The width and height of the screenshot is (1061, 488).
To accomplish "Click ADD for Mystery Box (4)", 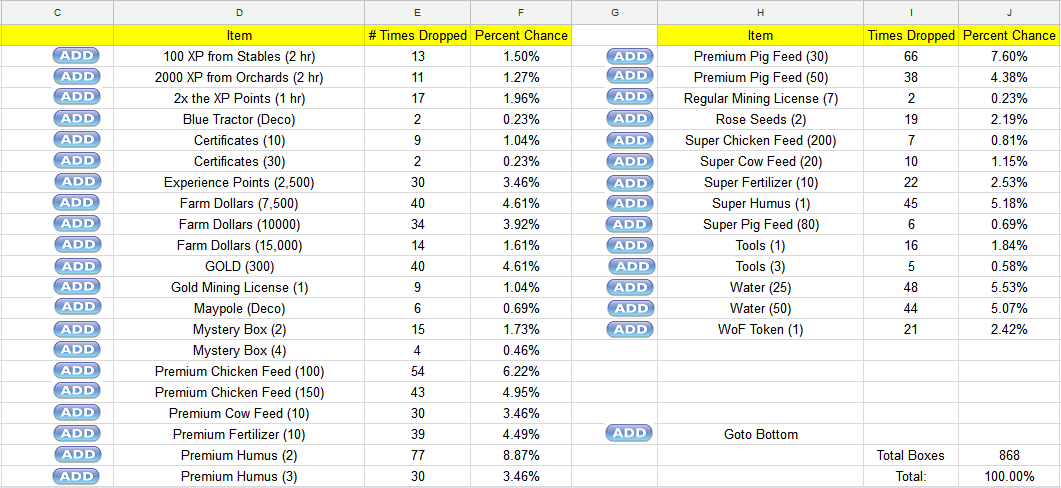I will (x=76, y=350).
